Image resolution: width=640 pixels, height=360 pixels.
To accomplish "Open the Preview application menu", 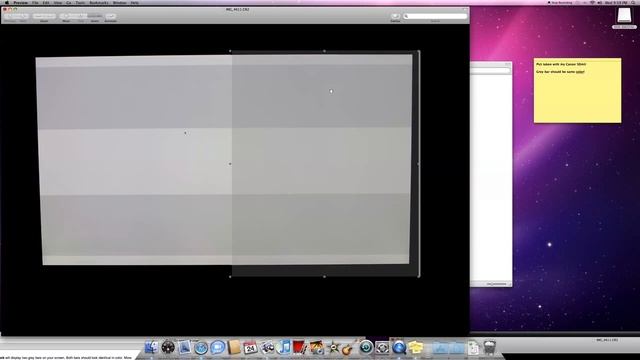I will point(20,2).
